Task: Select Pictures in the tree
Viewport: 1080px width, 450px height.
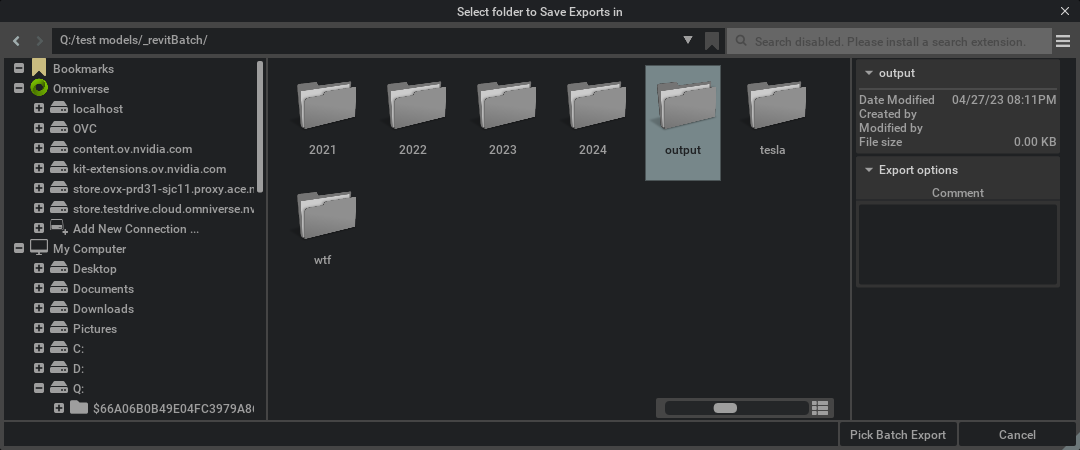Action: click(95, 329)
